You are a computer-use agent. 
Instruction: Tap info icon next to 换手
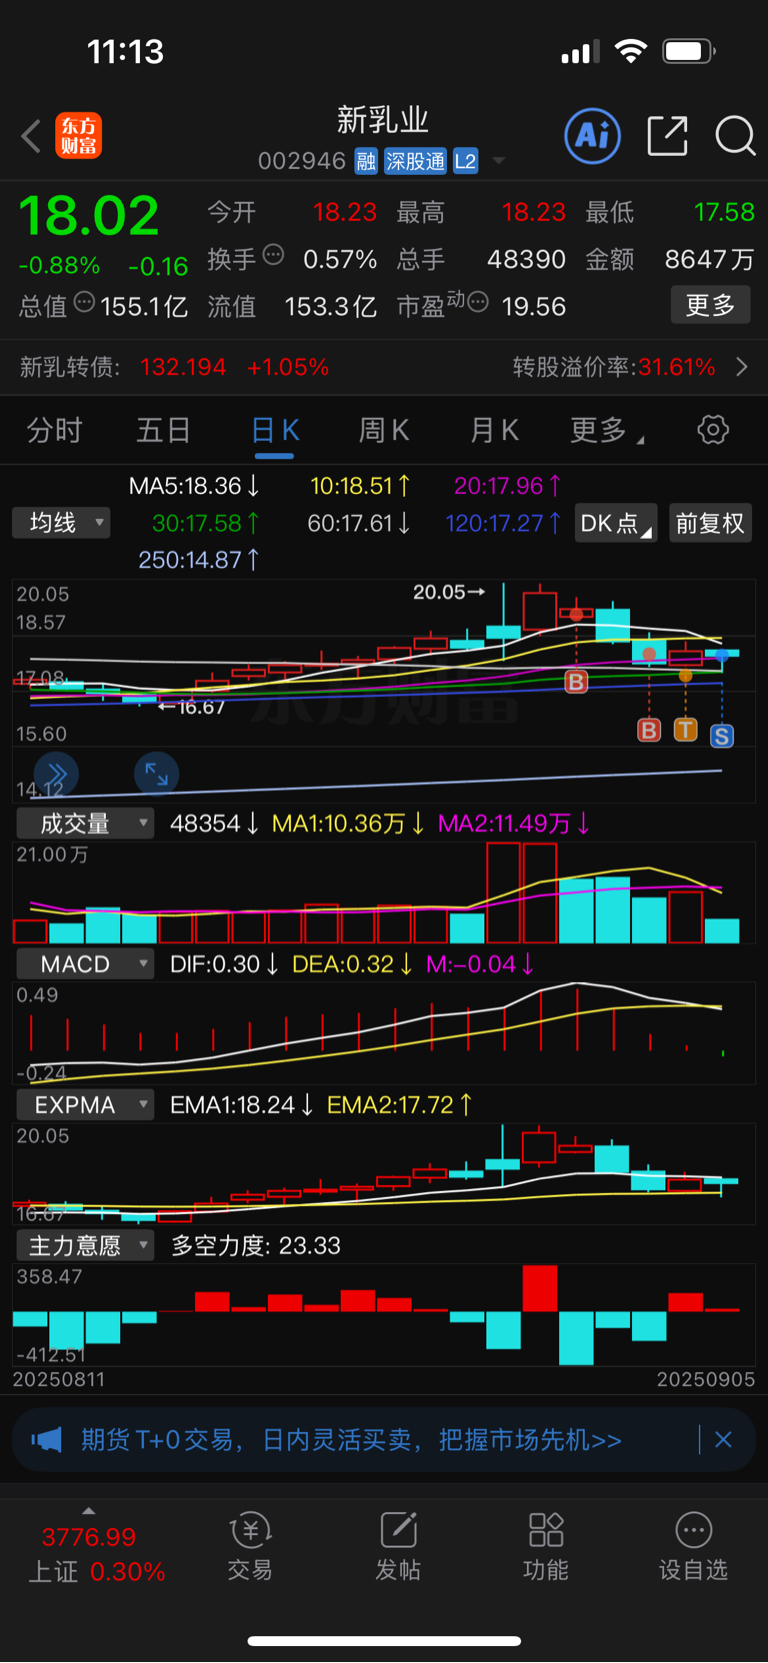pos(273,255)
